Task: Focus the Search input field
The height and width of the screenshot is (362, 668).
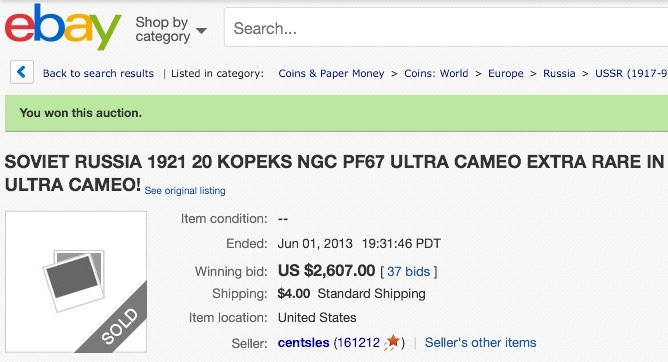Action: point(446,28)
